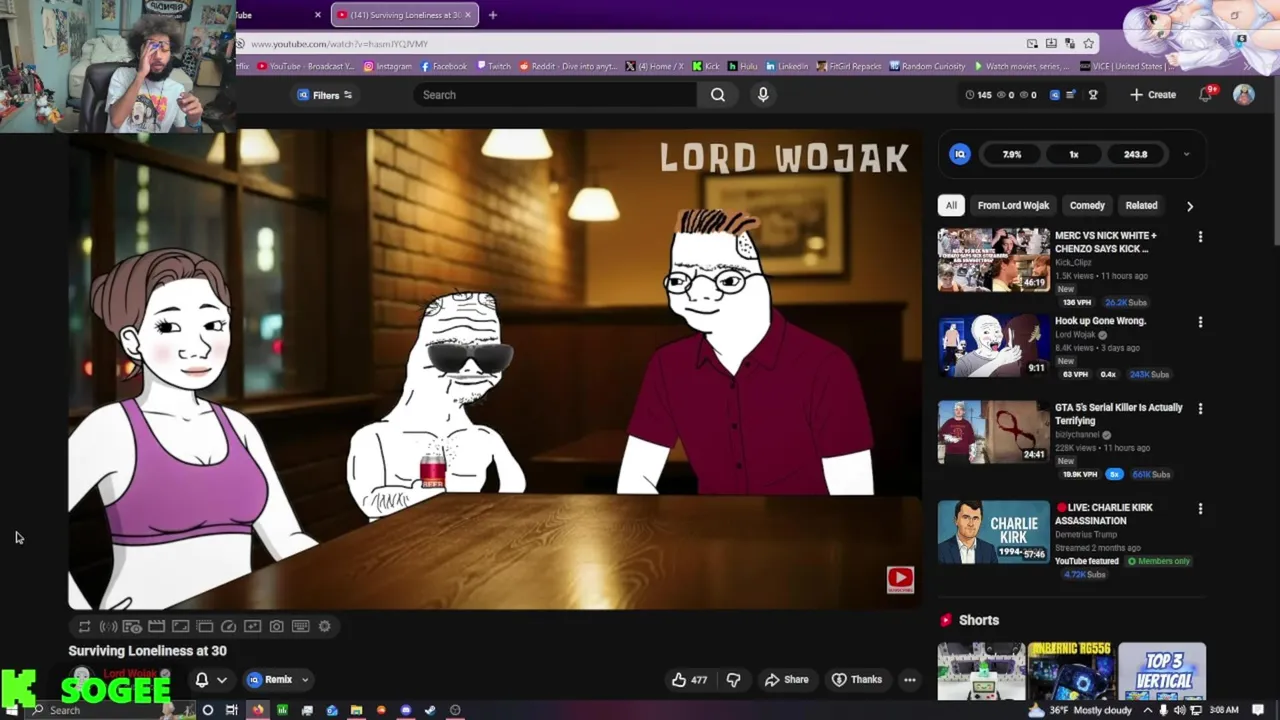The width and height of the screenshot is (1280, 720).
Task: Open the Facebook bookmark
Action: point(444,66)
